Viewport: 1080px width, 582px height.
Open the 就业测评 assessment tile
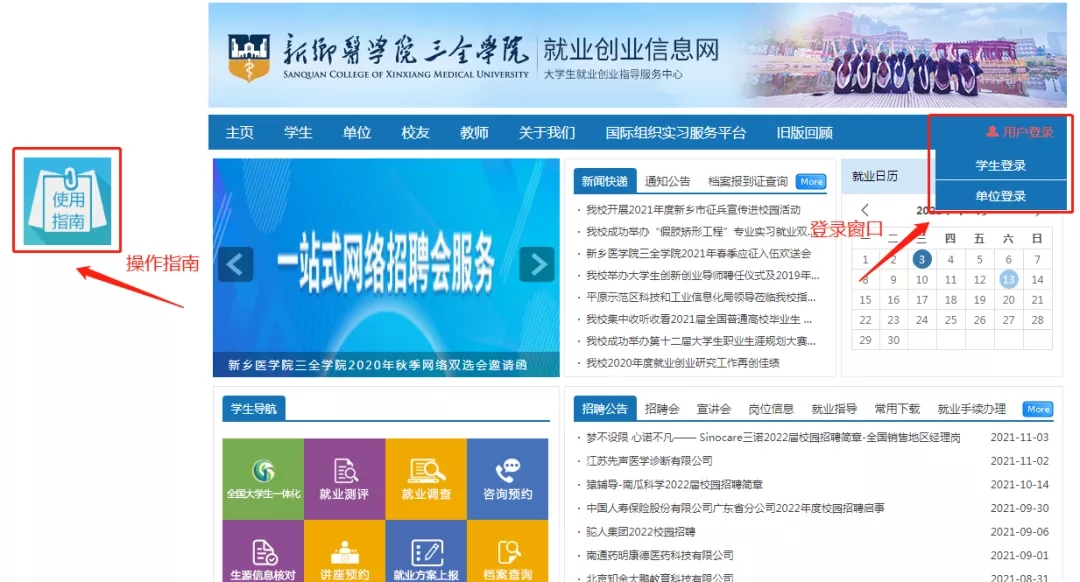pyautogui.click(x=344, y=479)
